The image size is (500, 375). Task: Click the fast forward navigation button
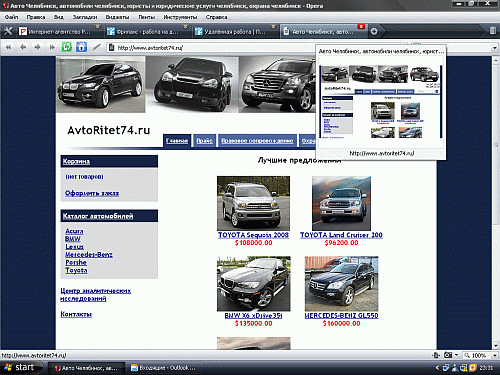pos(52,47)
